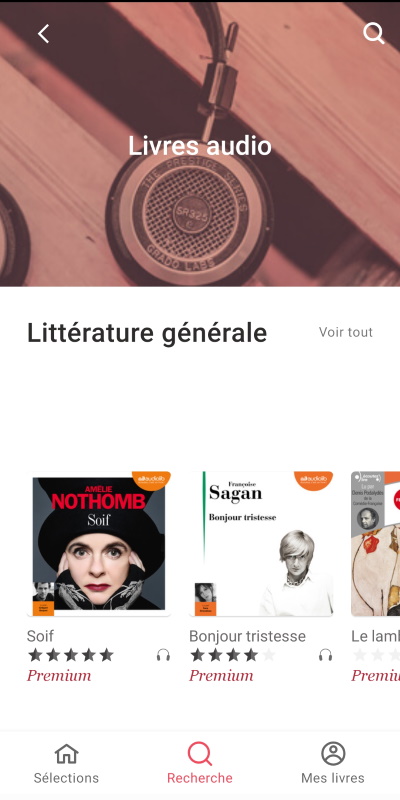Tap the Sélections home icon
400x800 pixels.
coord(66,754)
